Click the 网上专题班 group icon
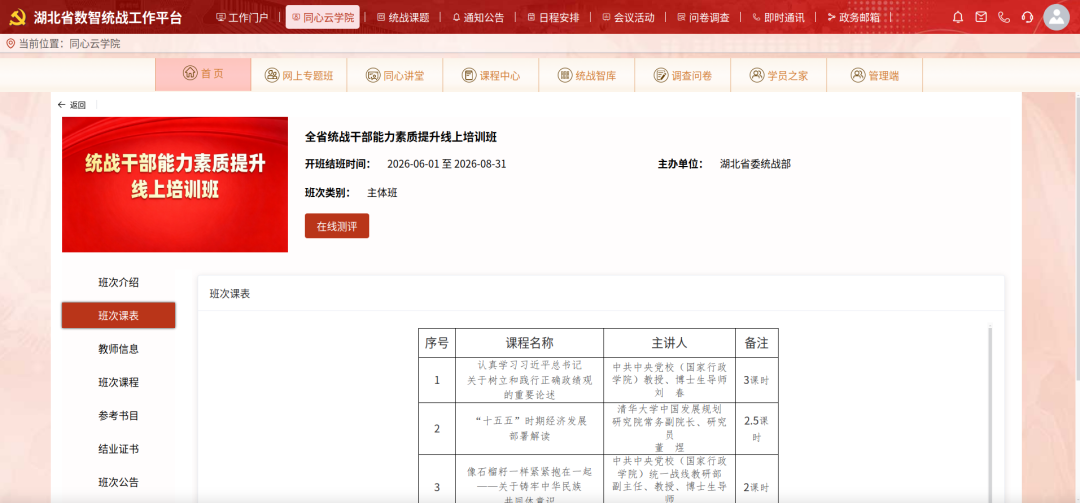The width and height of the screenshot is (1080, 503). [x=272, y=75]
